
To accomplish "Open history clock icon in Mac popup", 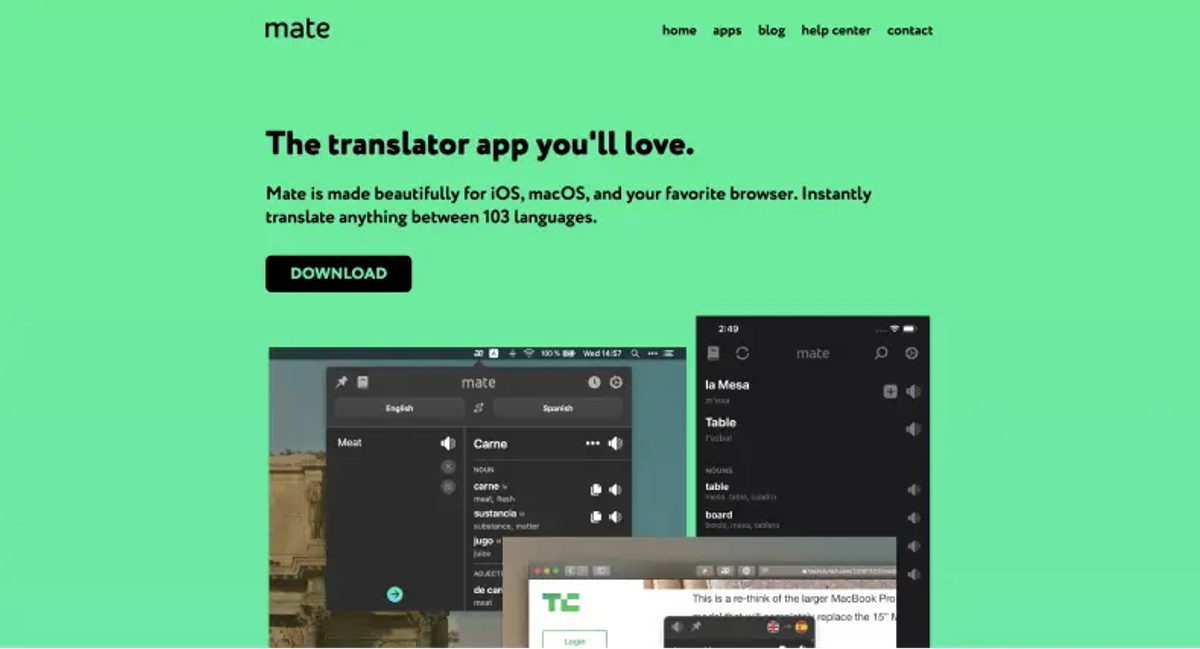I will tap(594, 382).
